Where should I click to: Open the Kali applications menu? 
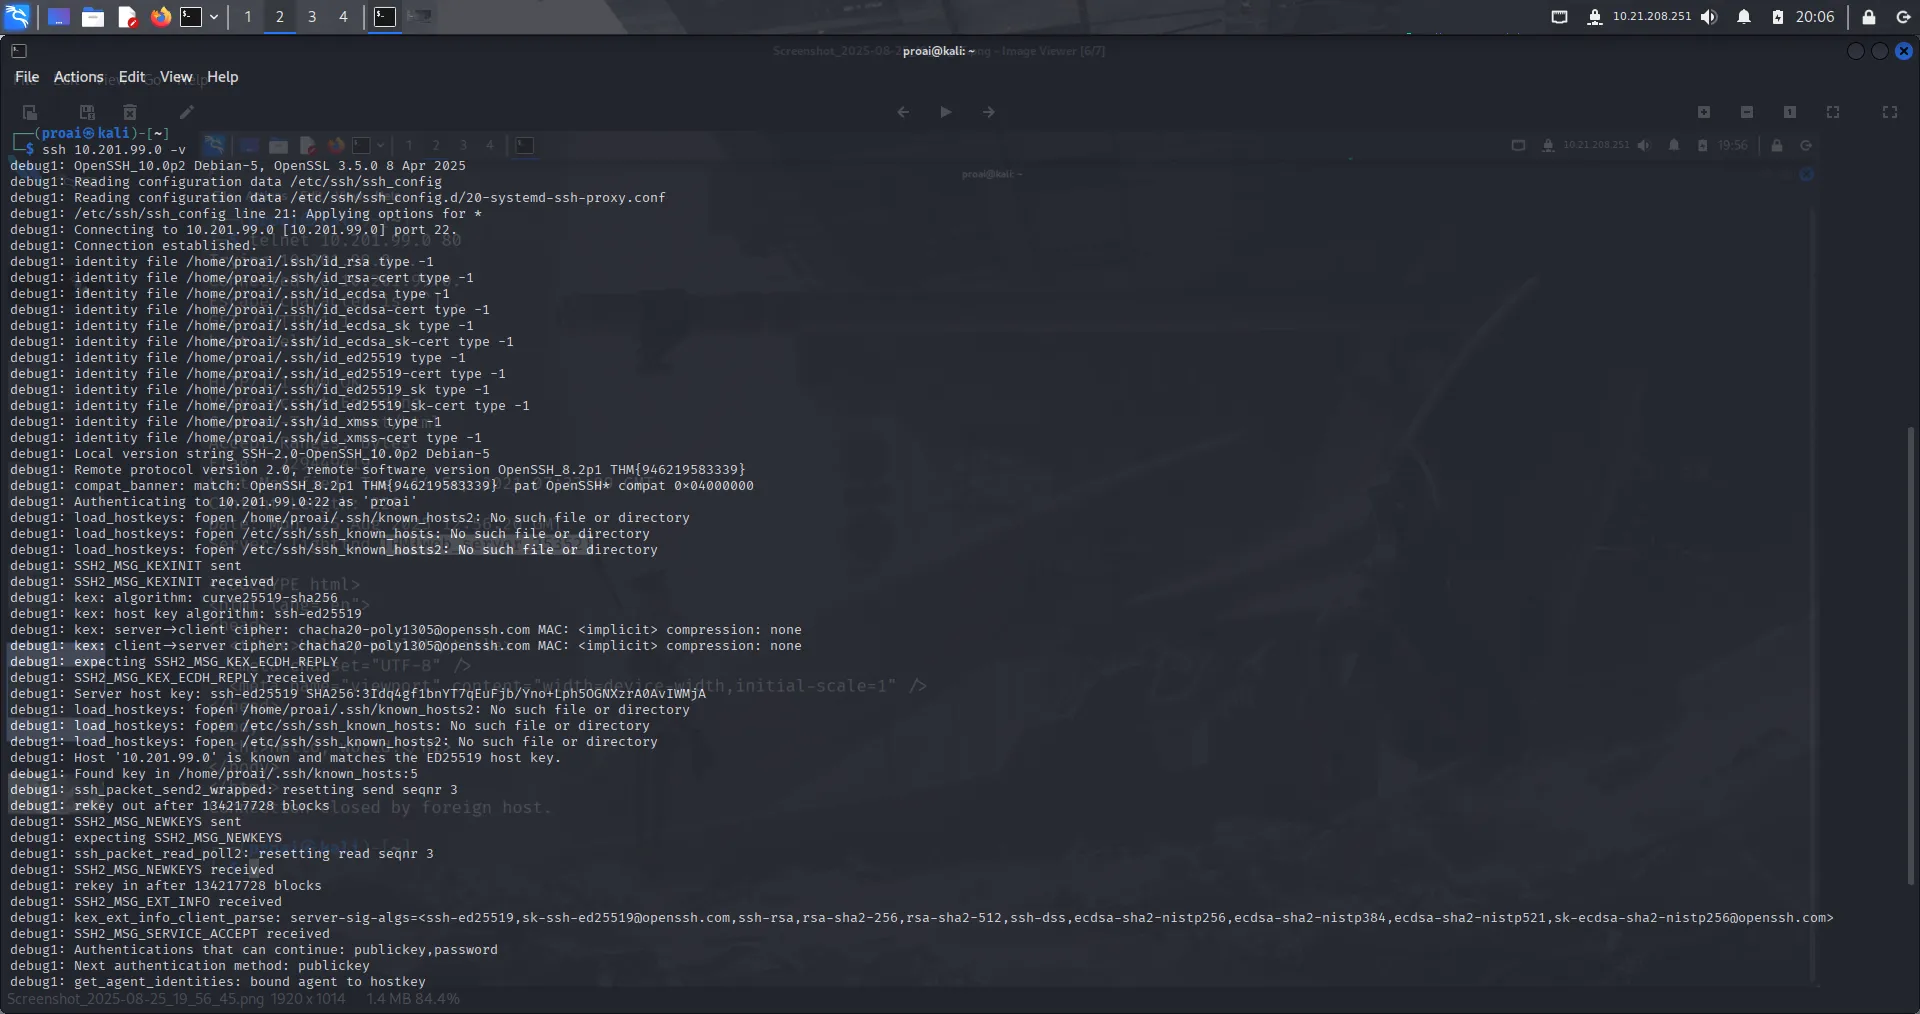(x=18, y=17)
